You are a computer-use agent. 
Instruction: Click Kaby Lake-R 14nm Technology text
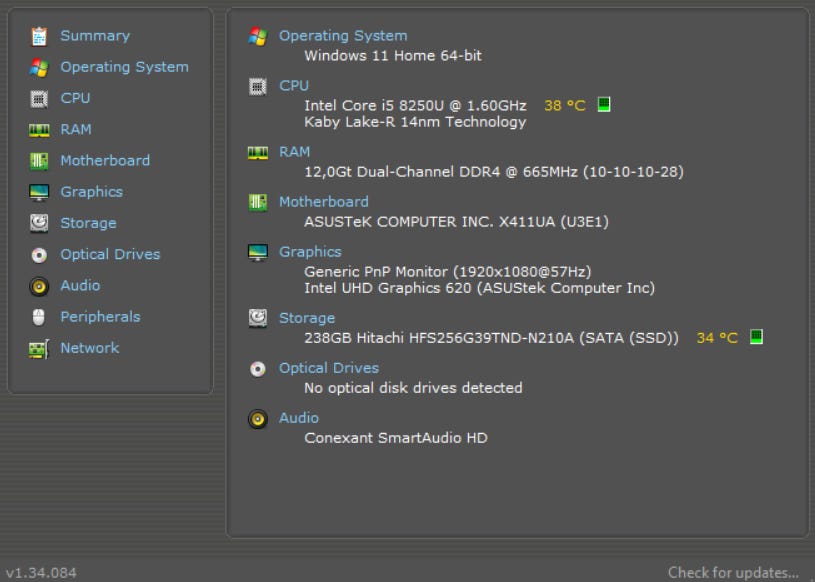[x=415, y=122]
